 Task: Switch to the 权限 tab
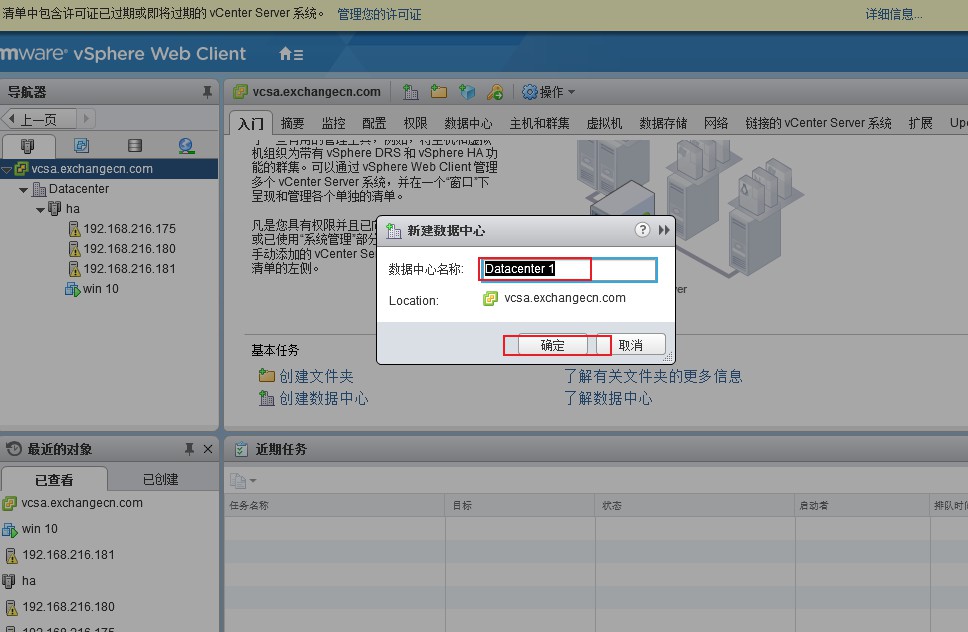coord(415,123)
